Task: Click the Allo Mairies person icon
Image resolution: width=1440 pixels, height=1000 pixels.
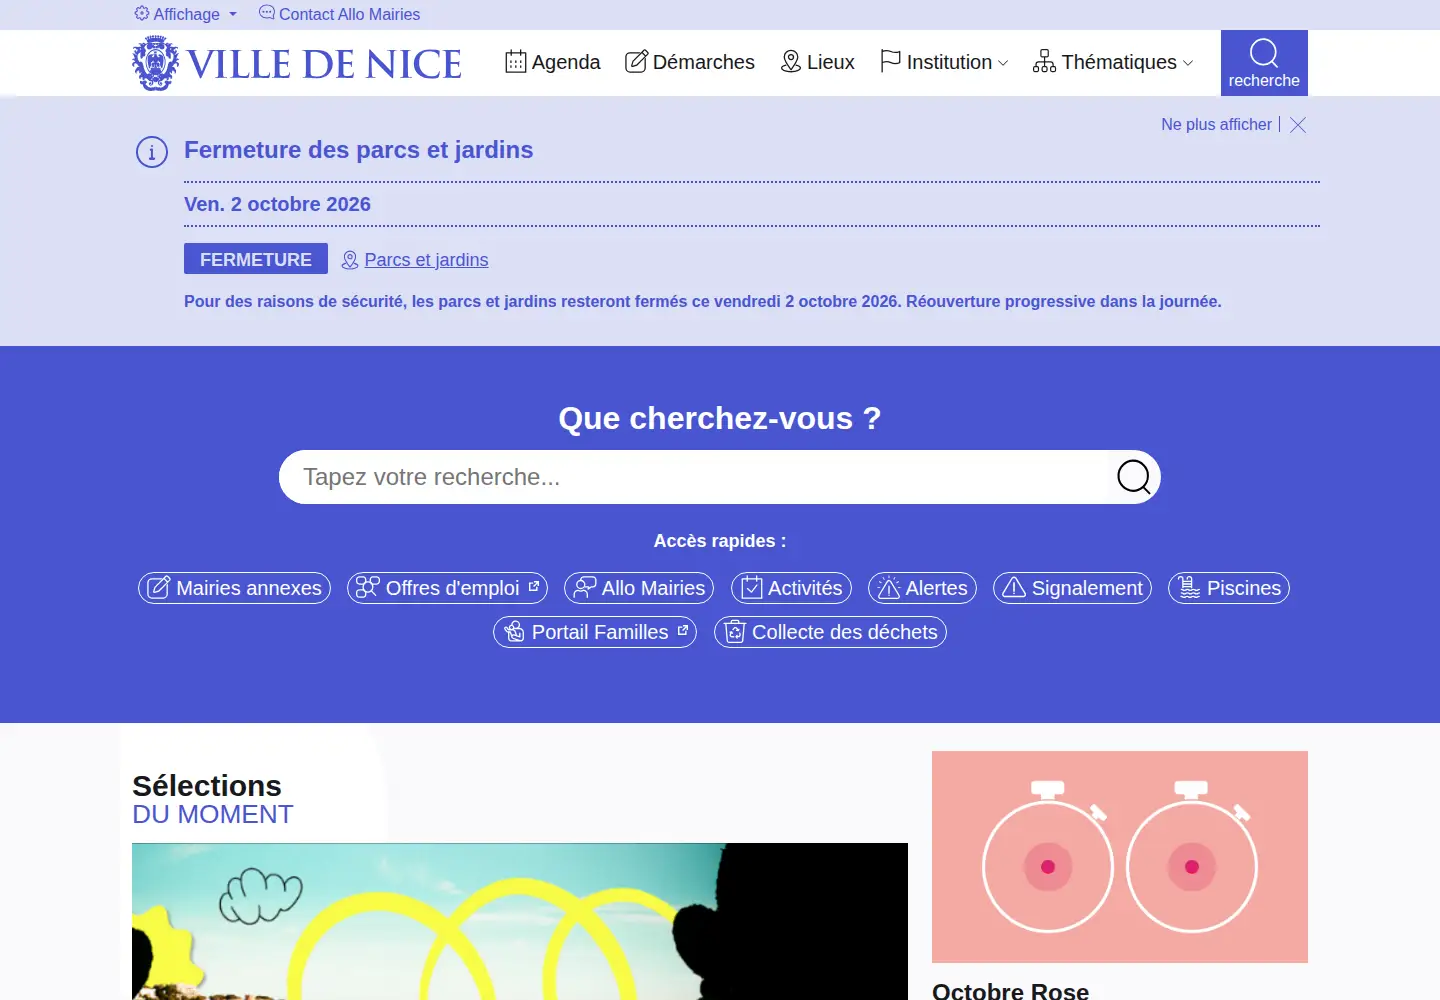Action: tap(585, 587)
